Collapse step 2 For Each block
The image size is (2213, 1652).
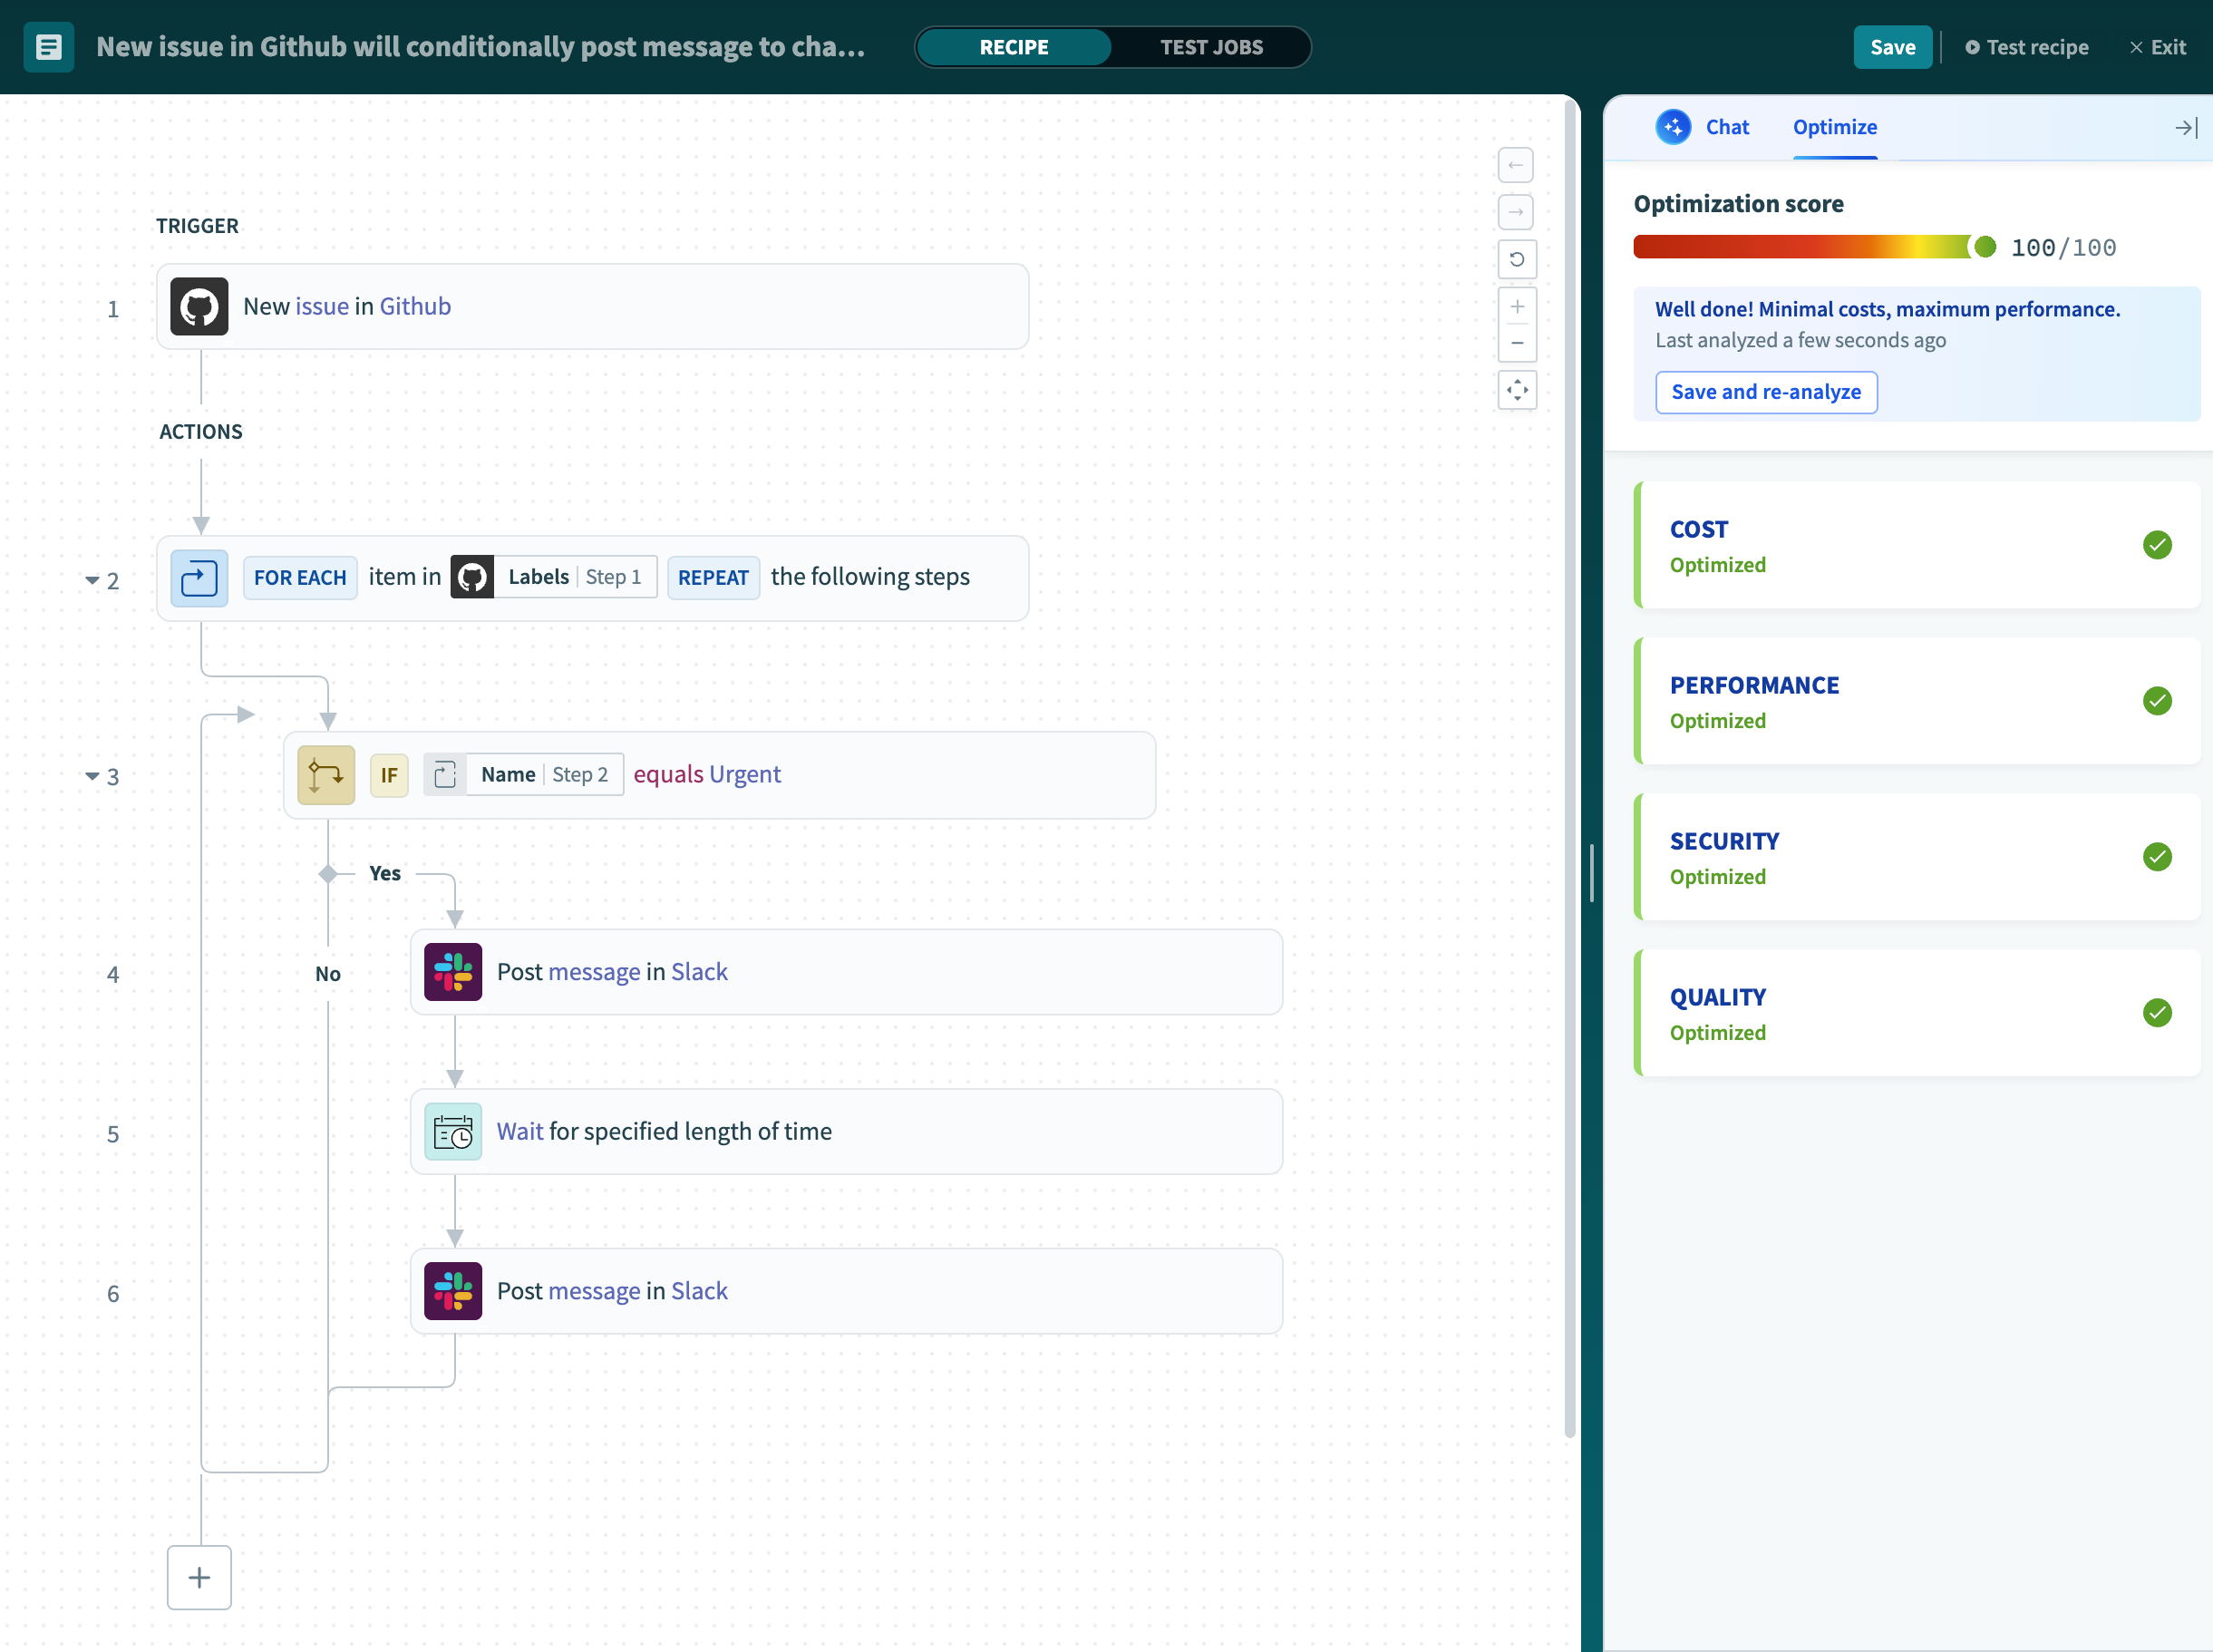click(x=92, y=580)
